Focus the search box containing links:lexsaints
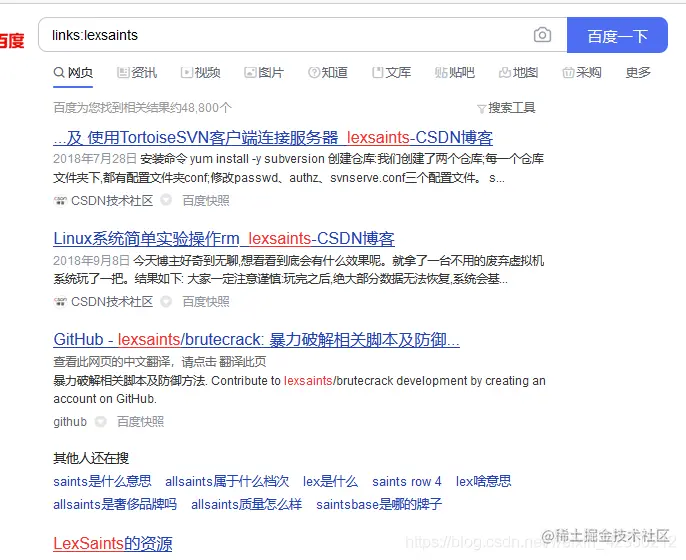The image size is (686, 560). pos(303,35)
